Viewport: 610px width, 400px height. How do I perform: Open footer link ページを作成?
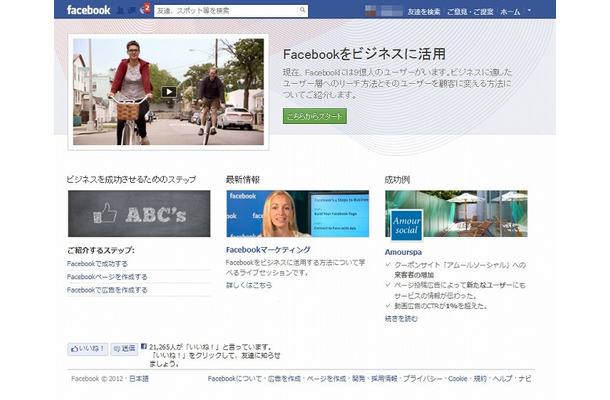(x=326, y=379)
